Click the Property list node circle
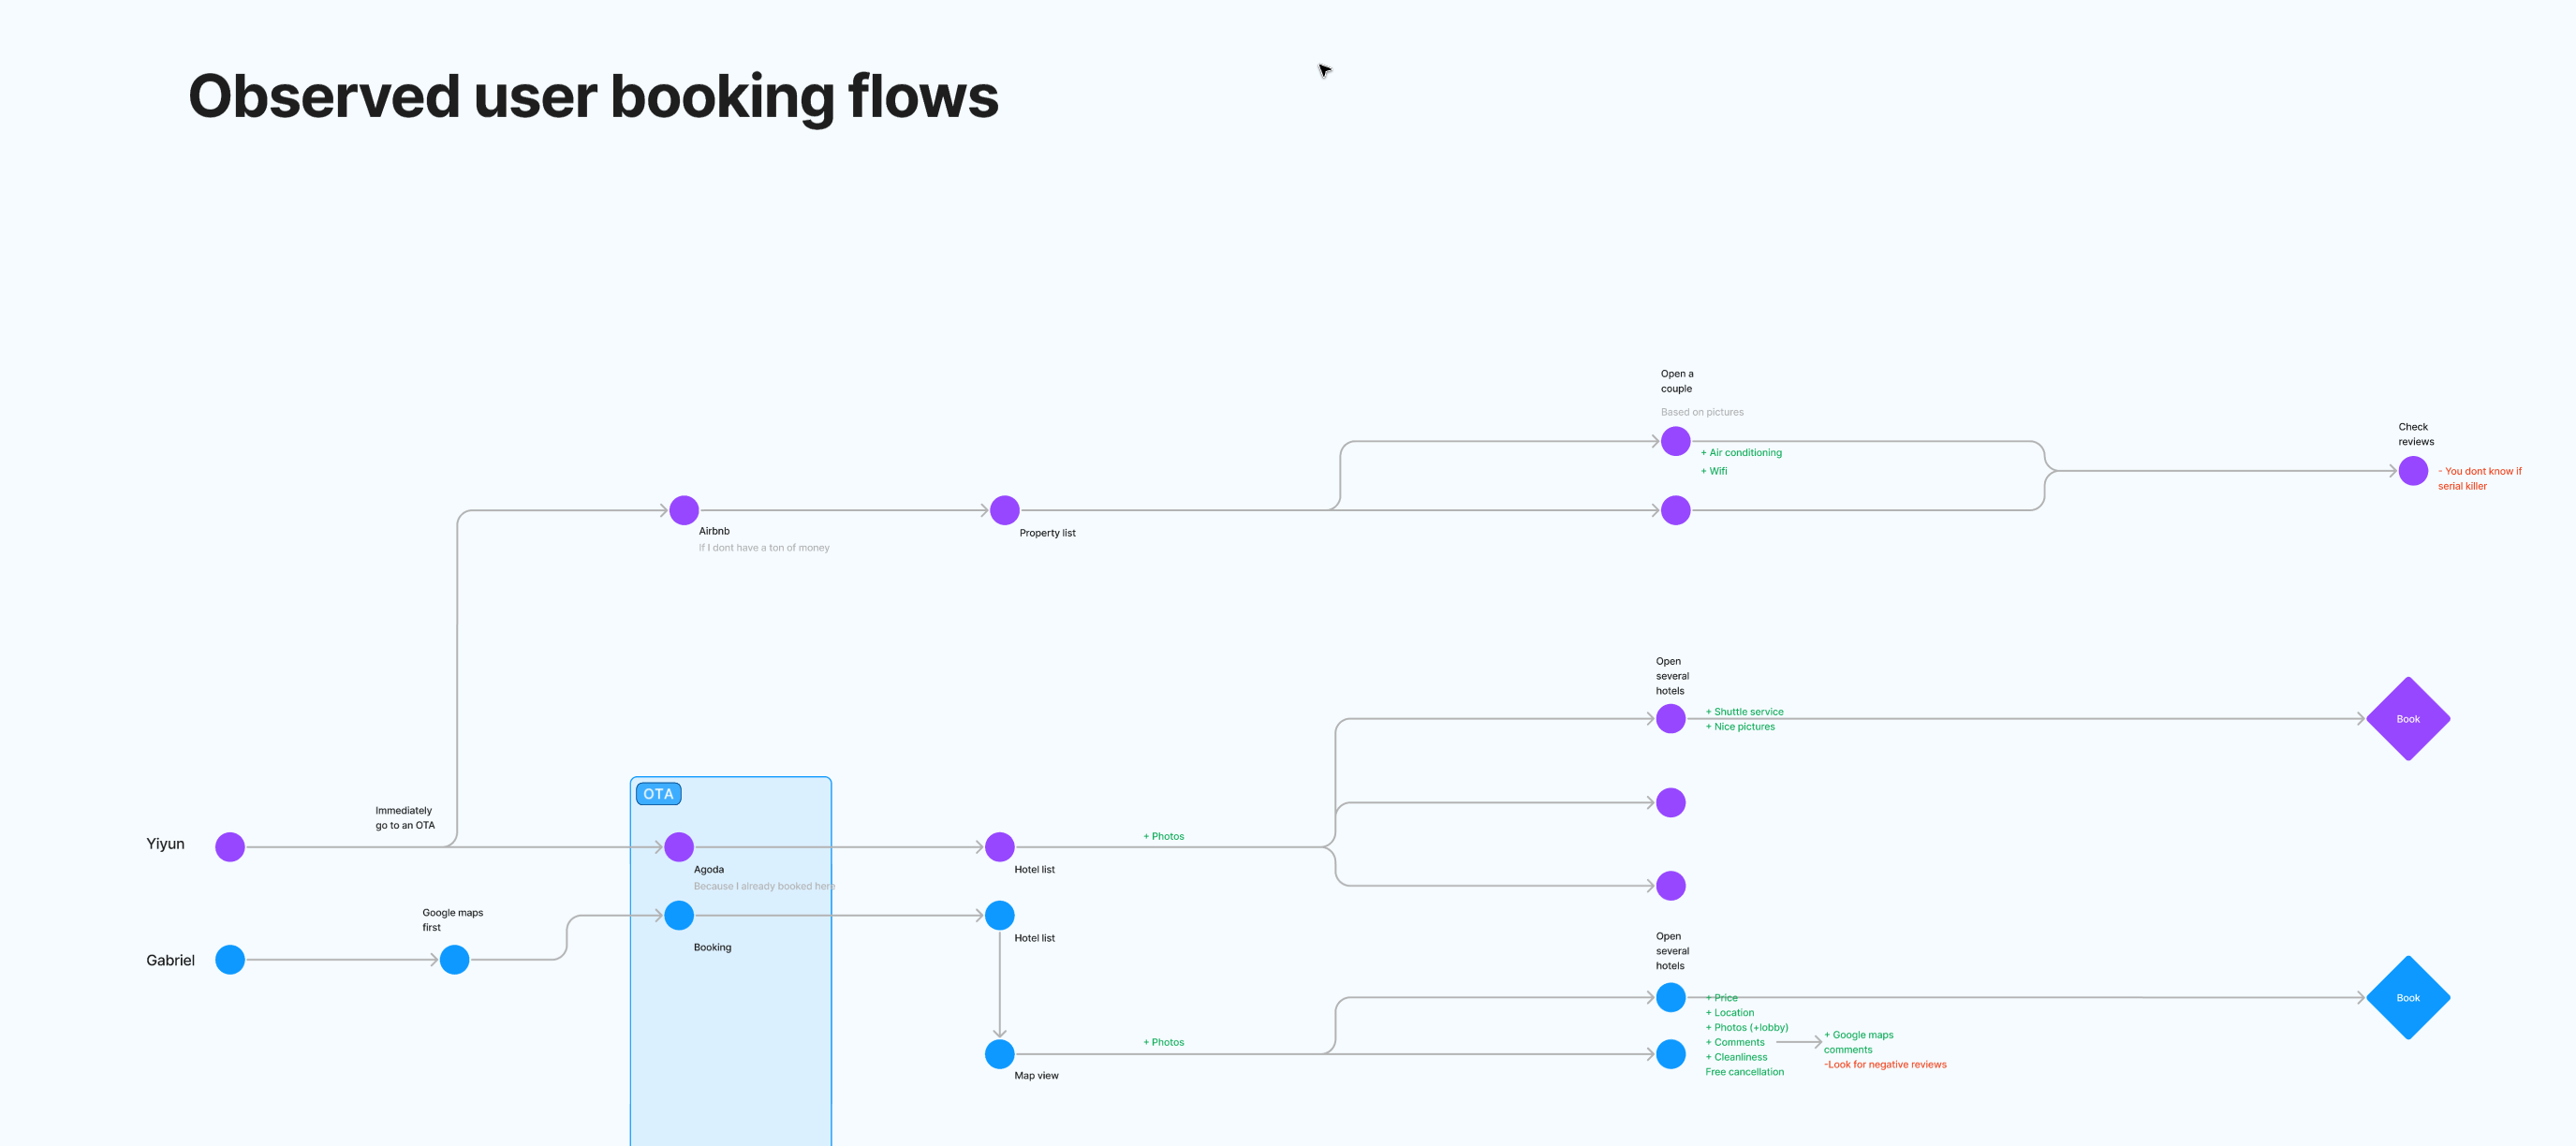 (x=1005, y=510)
